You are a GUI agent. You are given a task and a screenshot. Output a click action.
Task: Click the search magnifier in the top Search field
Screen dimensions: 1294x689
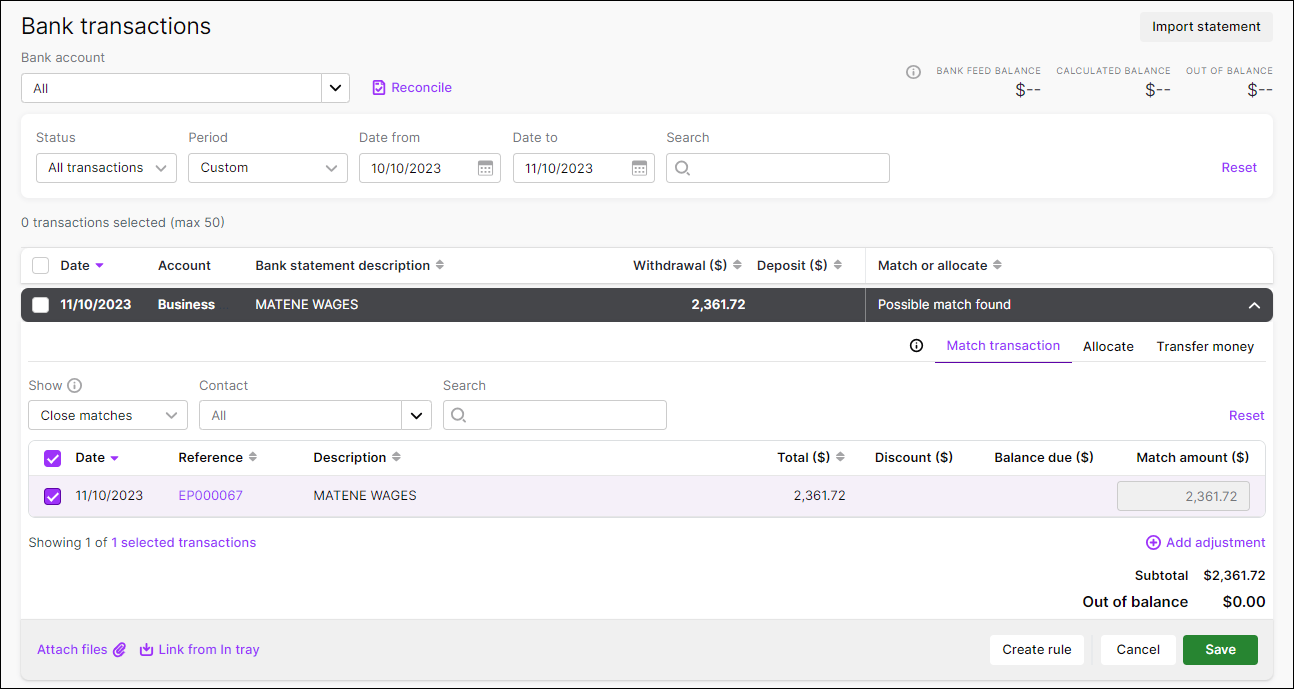[682, 168]
